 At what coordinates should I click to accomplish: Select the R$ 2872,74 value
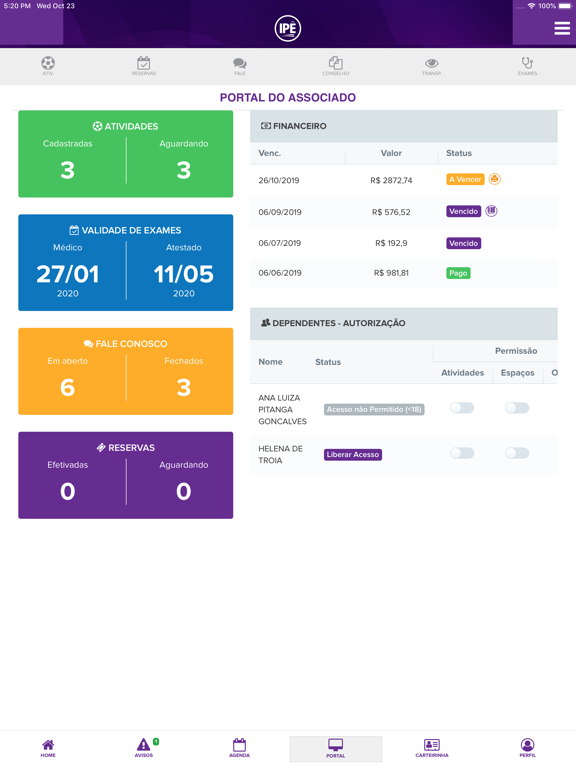tap(391, 180)
